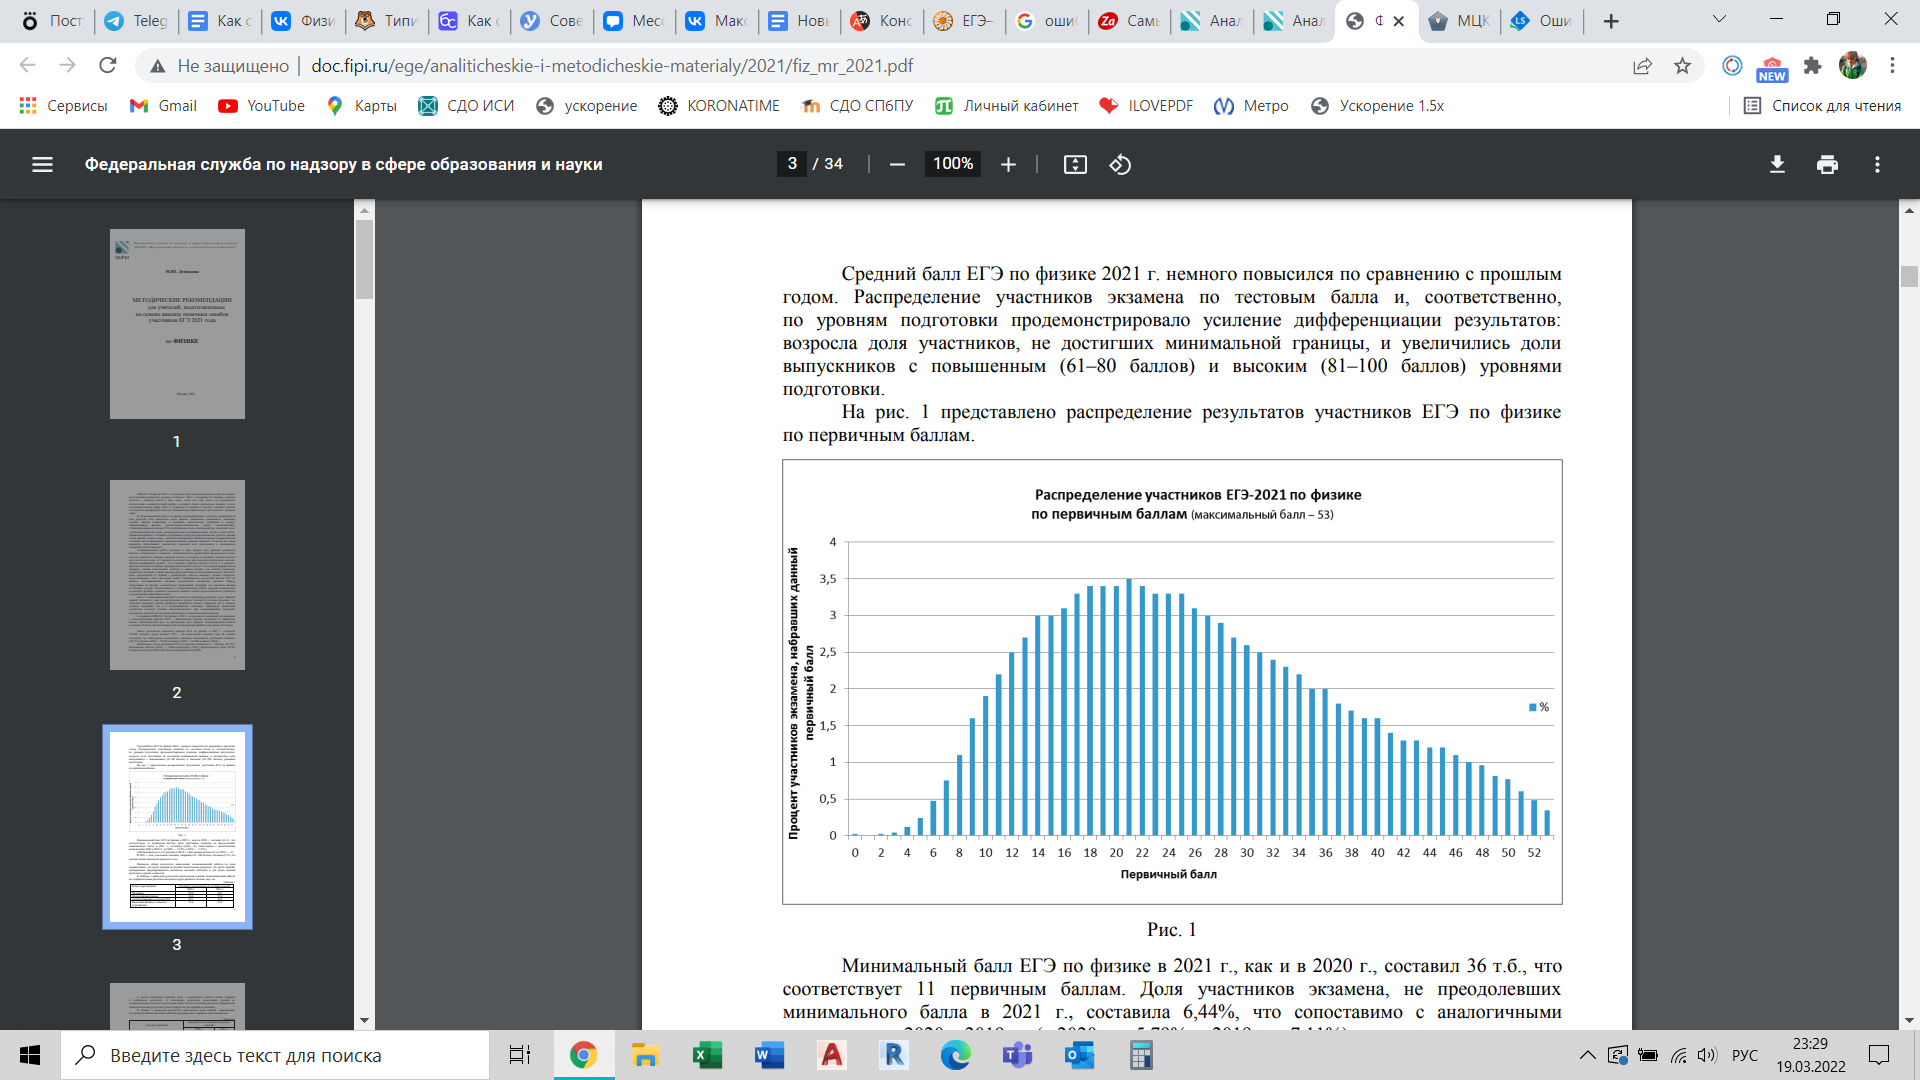Open browser extensions puzzle icon

(x=1812, y=66)
